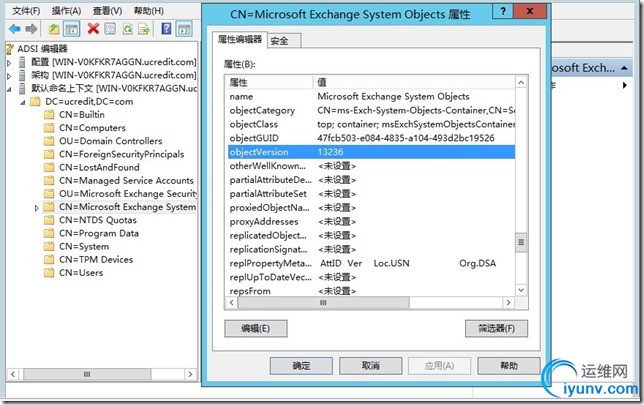
Task: Click the folder icon of CN=Builtin
Action: [x=49, y=115]
